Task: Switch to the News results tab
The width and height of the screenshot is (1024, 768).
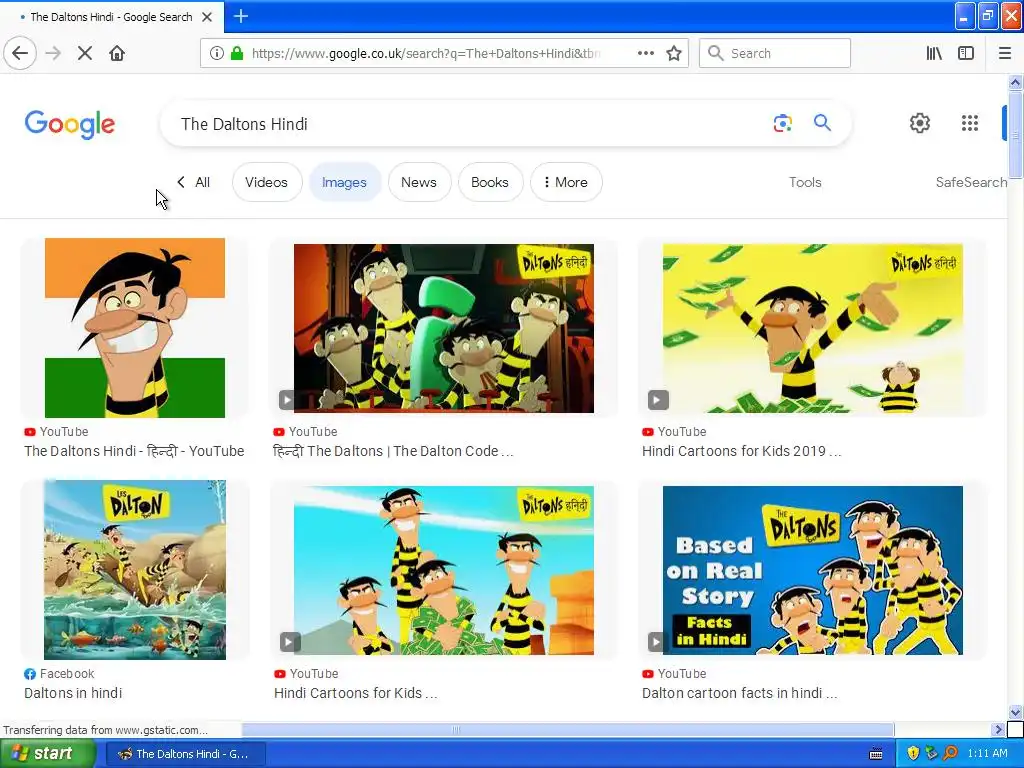Action: [x=419, y=182]
